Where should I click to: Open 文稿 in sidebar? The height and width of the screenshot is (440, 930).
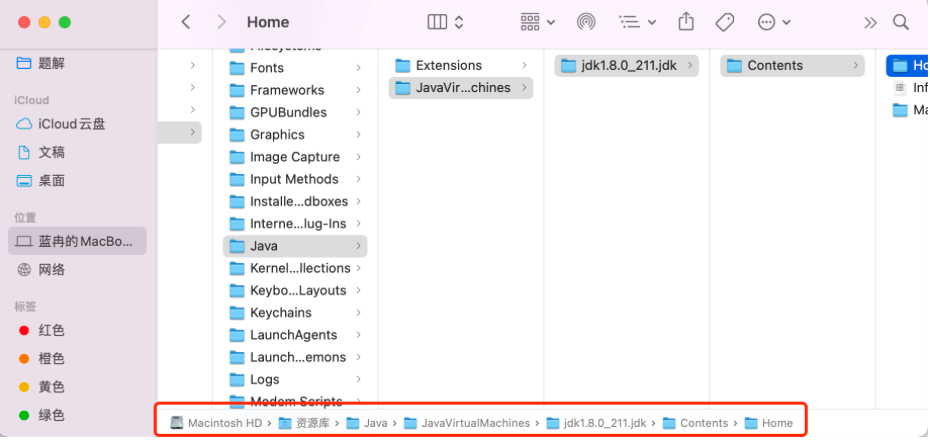(x=77, y=152)
